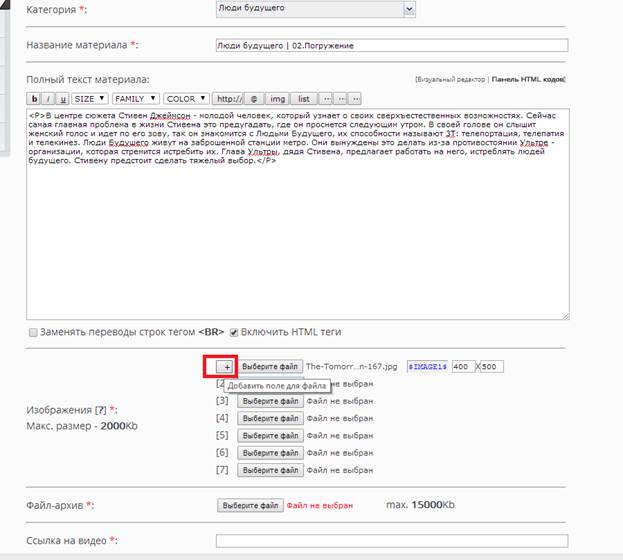
Task: Click the dotted button right after list
Action: point(326,99)
